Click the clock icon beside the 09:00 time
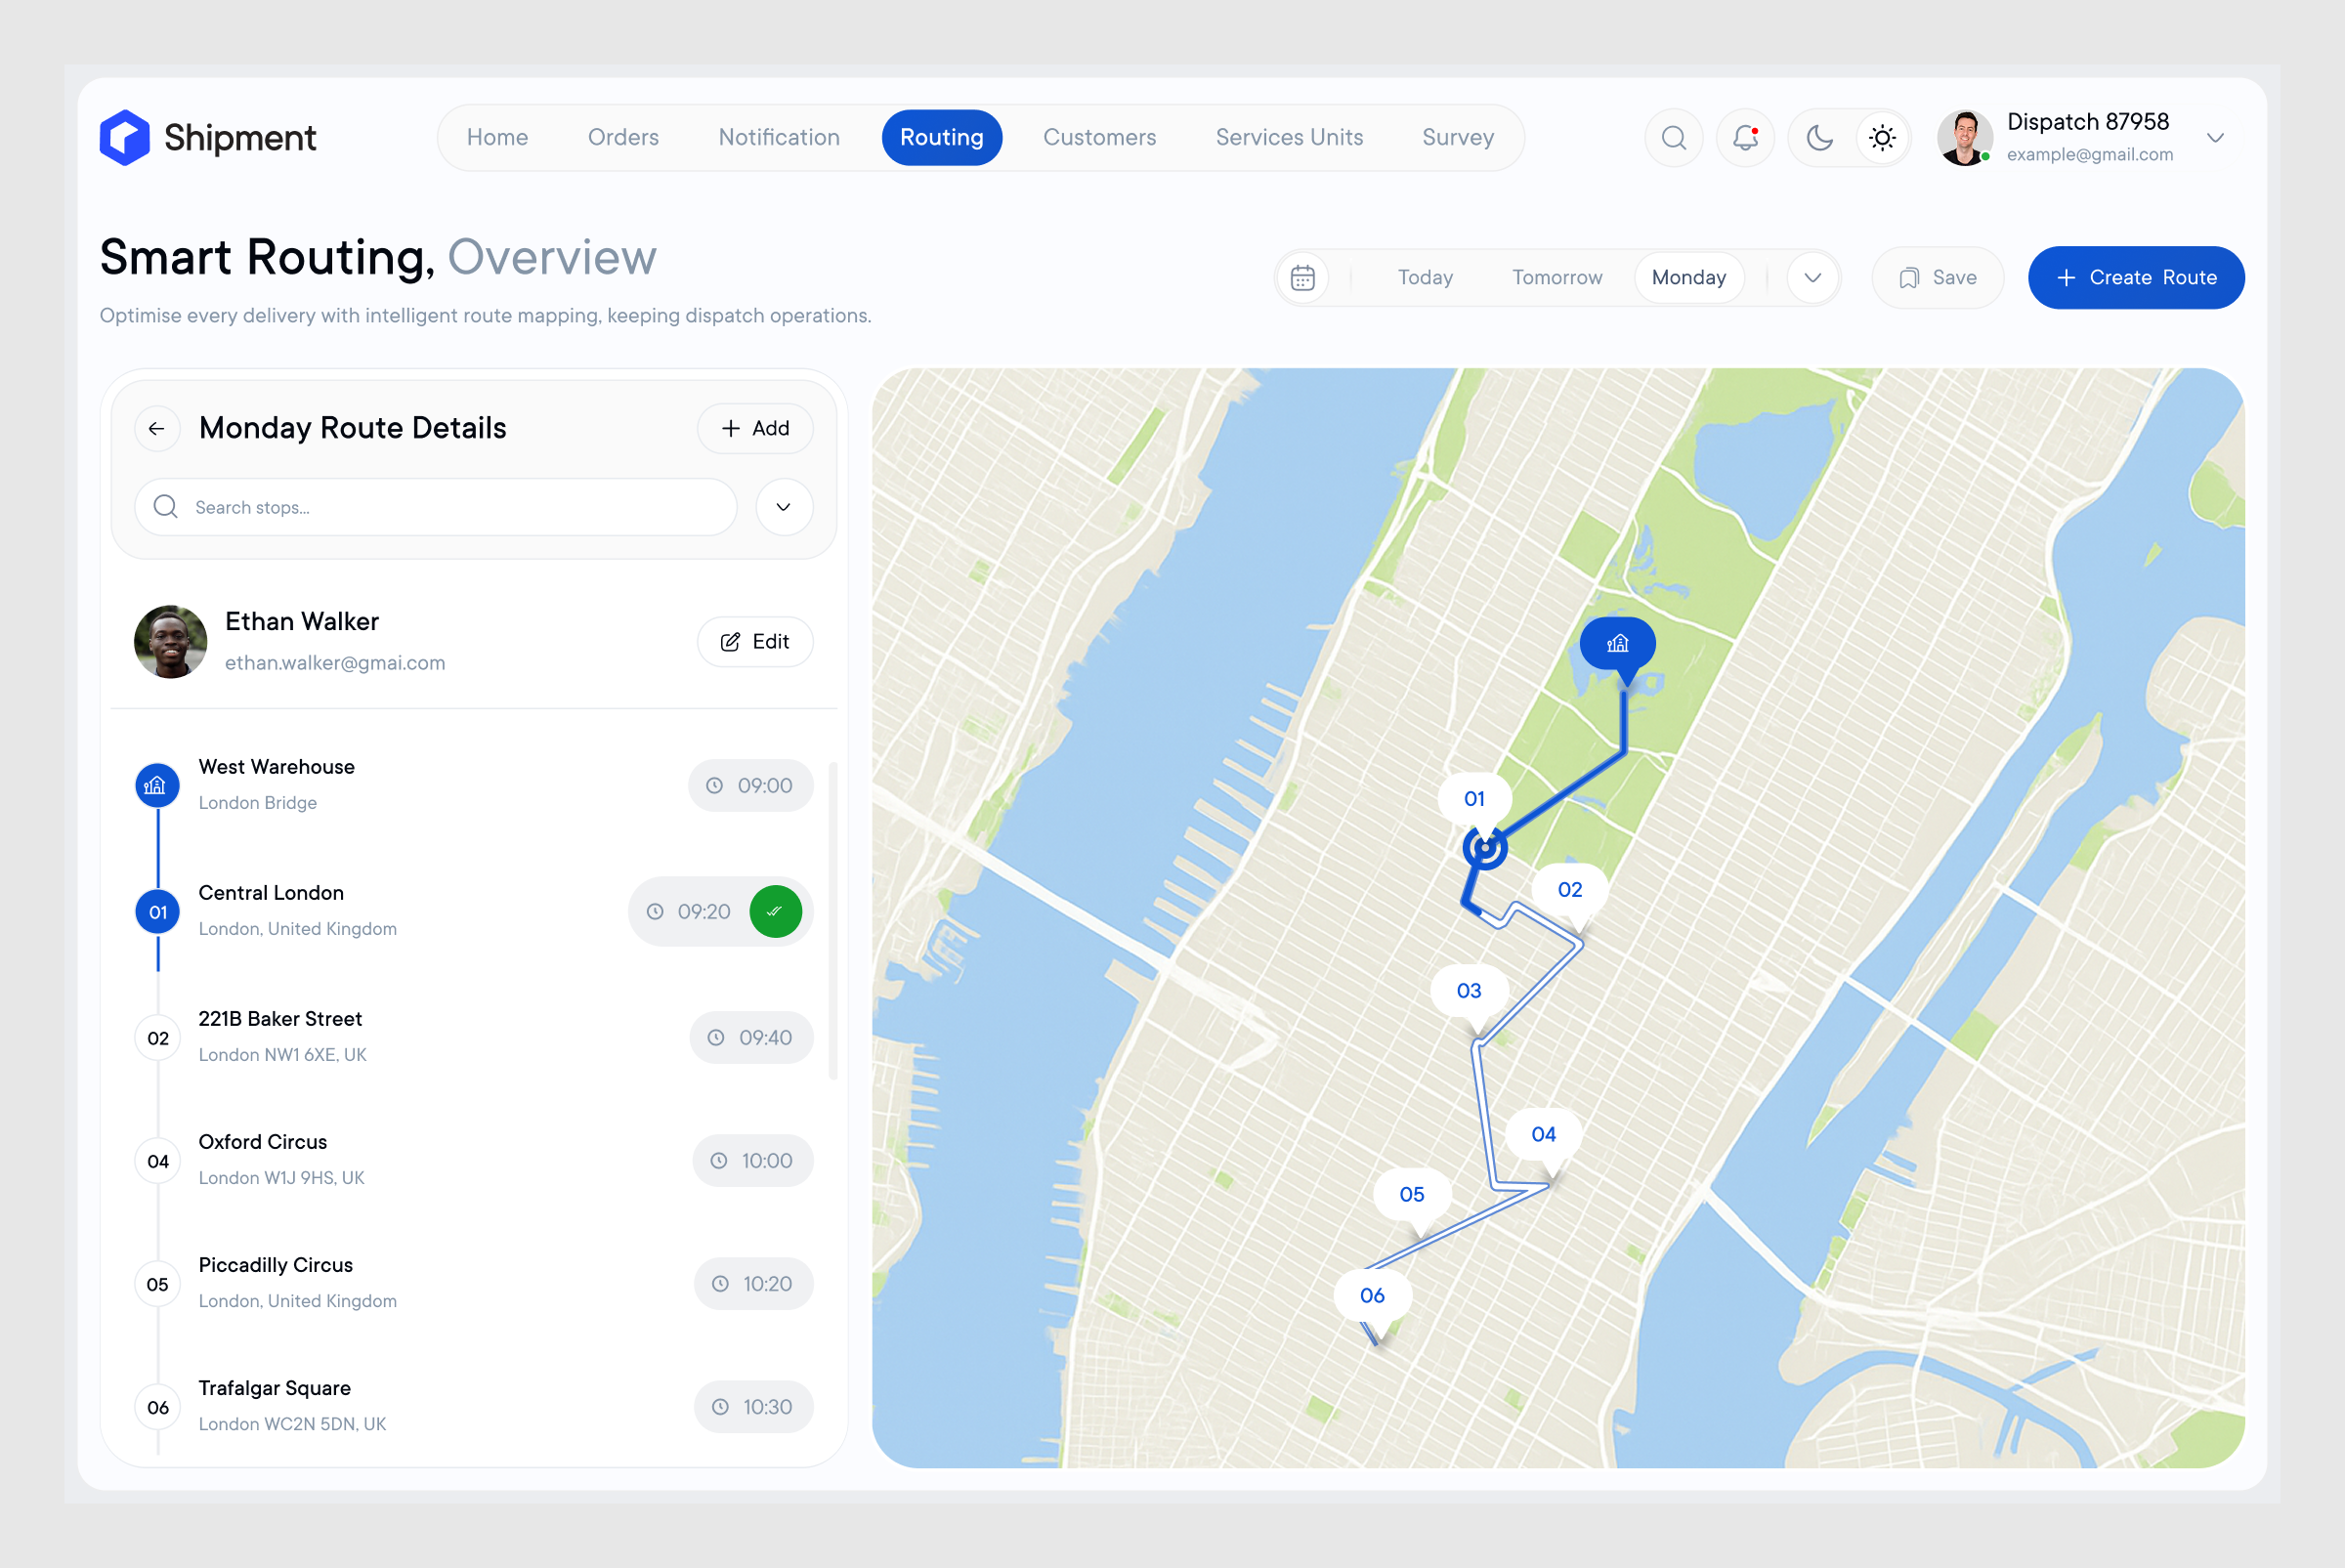The width and height of the screenshot is (2345, 1568). coord(714,785)
